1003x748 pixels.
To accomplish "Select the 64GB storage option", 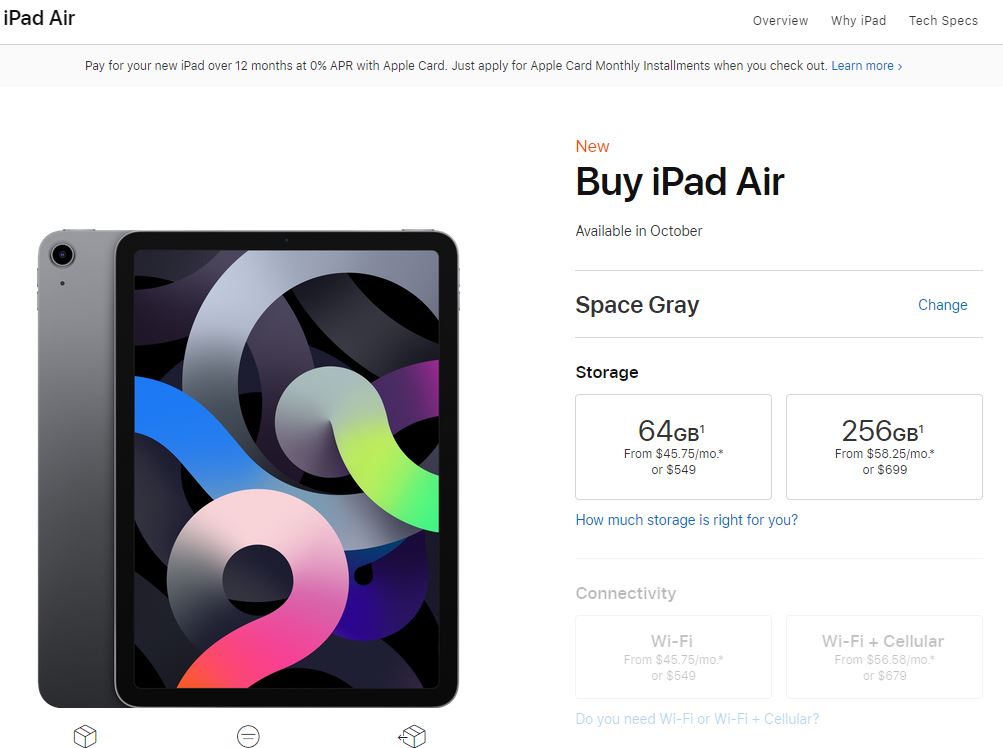I will coord(673,447).
